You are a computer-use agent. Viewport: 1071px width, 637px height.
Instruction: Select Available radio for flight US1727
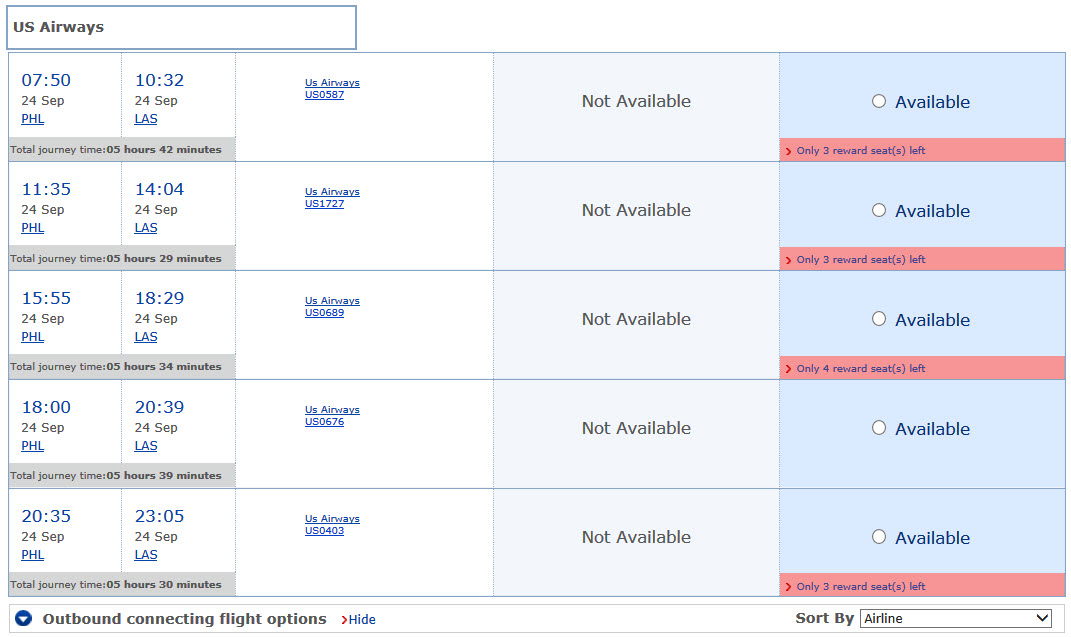[879, 210]
